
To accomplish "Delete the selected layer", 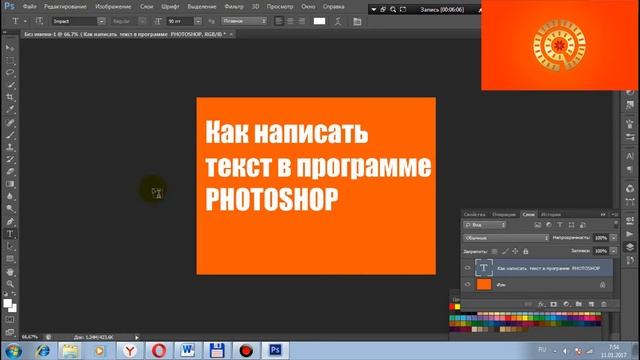I will coord(604,304).
